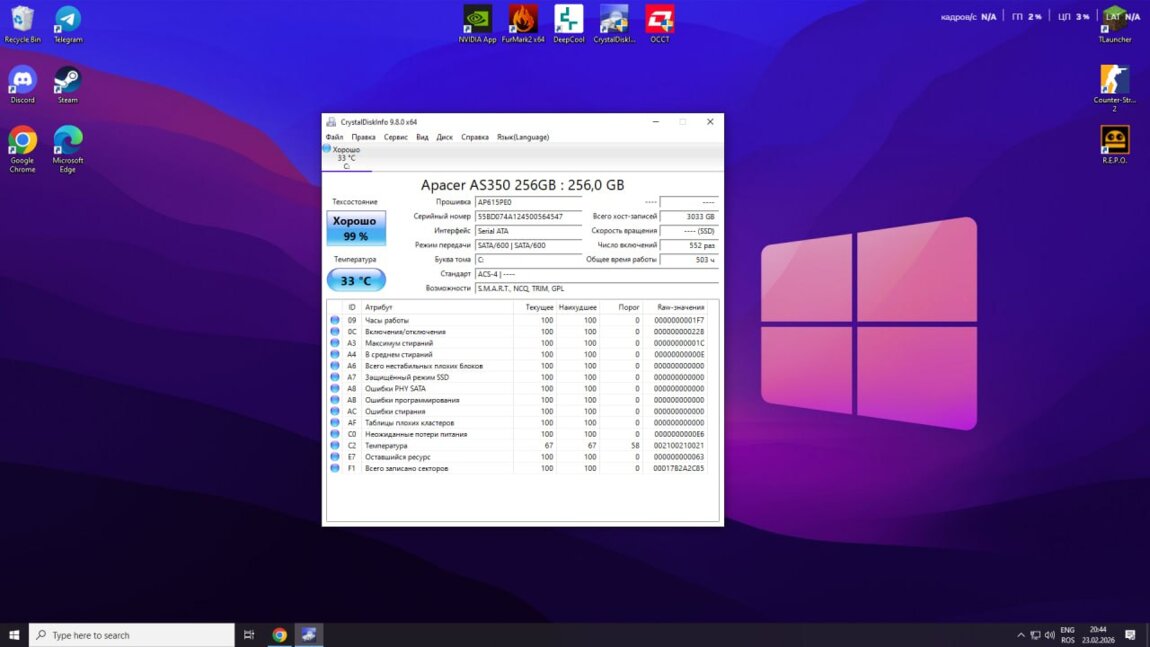Open the Telegram desktop shortcut

click(x=68, y=20)
